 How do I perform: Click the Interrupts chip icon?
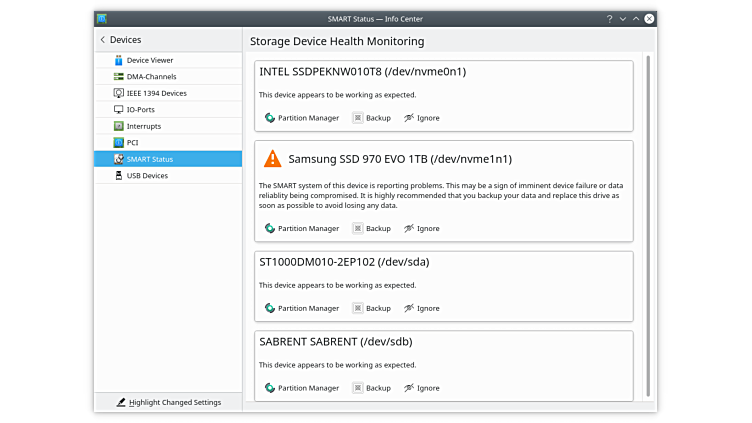pyautogui.click(x=119, y=126)
